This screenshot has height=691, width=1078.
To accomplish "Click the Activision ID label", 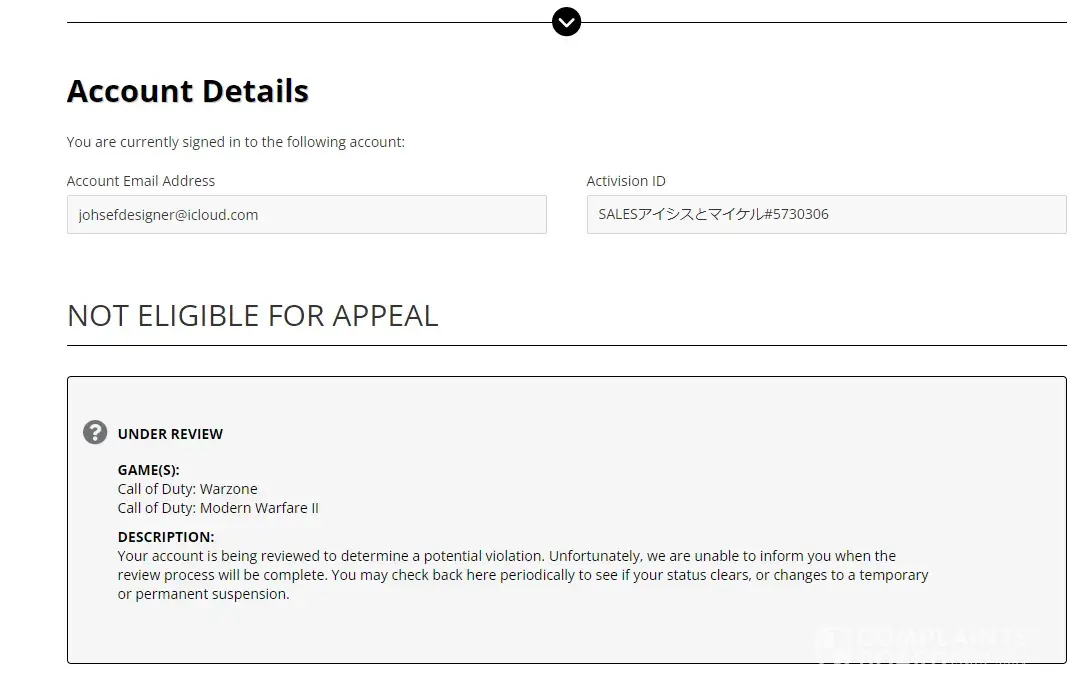I will (626, 181).
